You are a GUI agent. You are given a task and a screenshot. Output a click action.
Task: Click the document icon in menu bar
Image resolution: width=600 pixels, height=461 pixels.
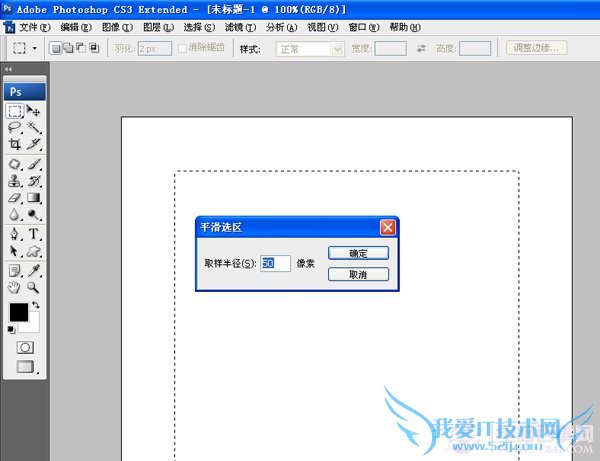coord(9,28)
